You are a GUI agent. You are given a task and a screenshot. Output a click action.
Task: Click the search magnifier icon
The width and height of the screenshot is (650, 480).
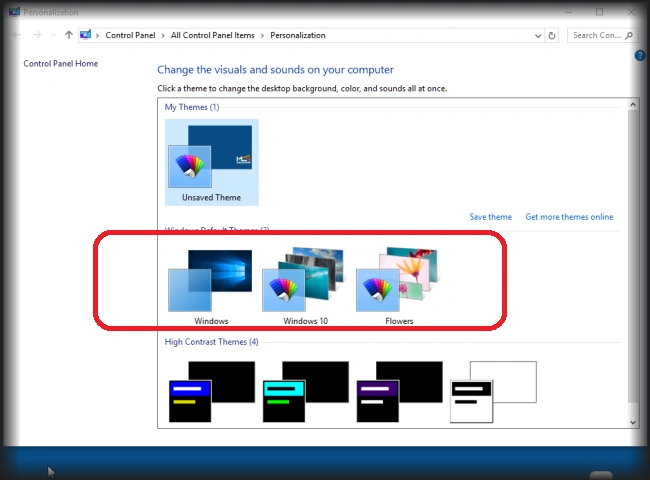point(629,36)
